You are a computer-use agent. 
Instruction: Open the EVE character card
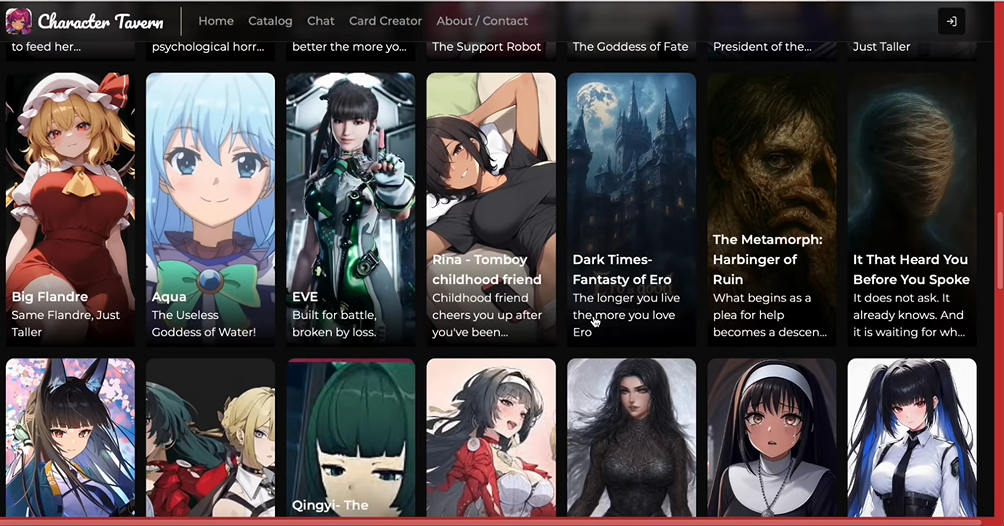tap(351, 210)
